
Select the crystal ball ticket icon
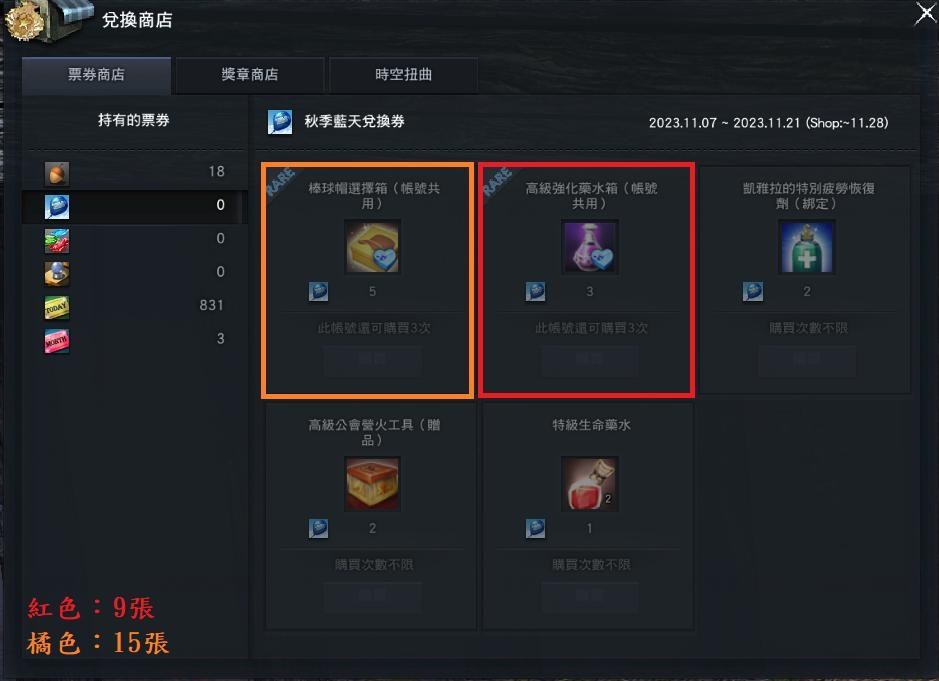pyautogui.click(x=57, y=274)
